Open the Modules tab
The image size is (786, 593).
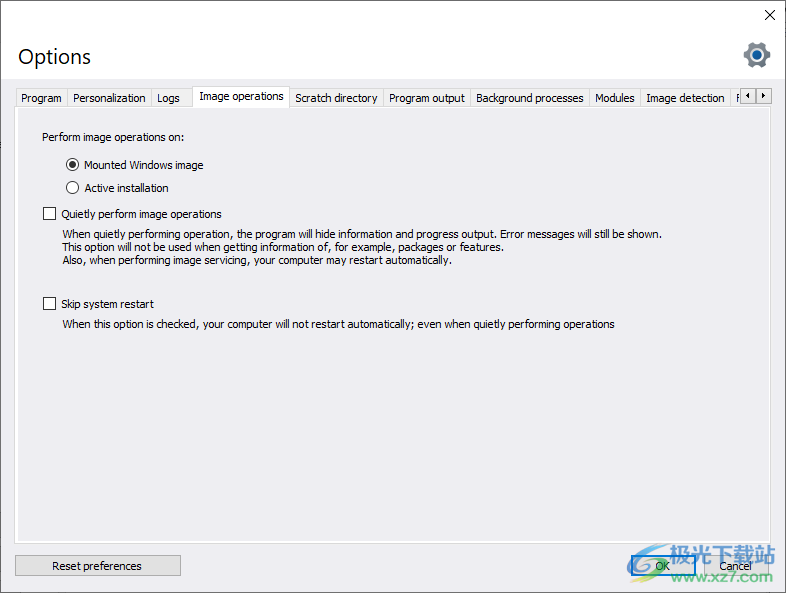[614, 98]
